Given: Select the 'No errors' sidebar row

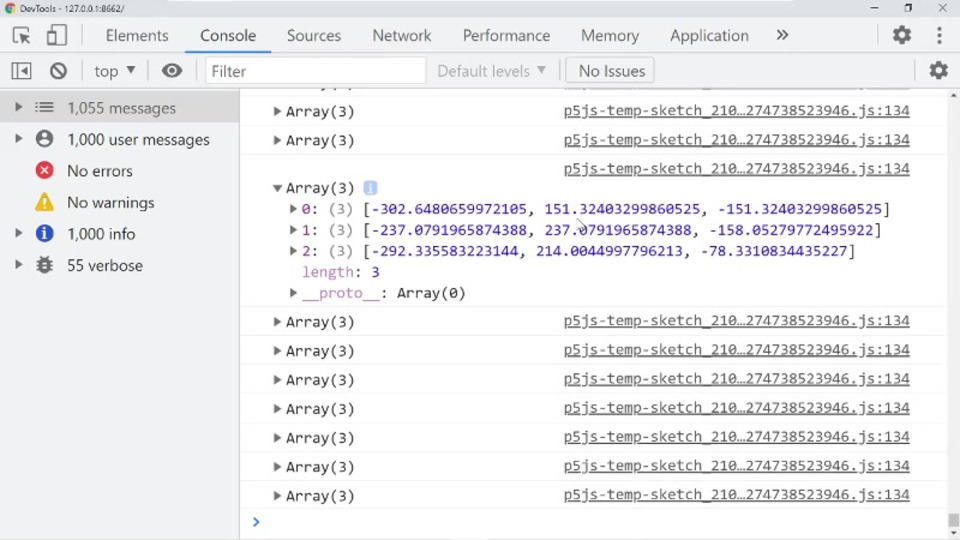Looking at the screenshot, I should click(119, 171).
